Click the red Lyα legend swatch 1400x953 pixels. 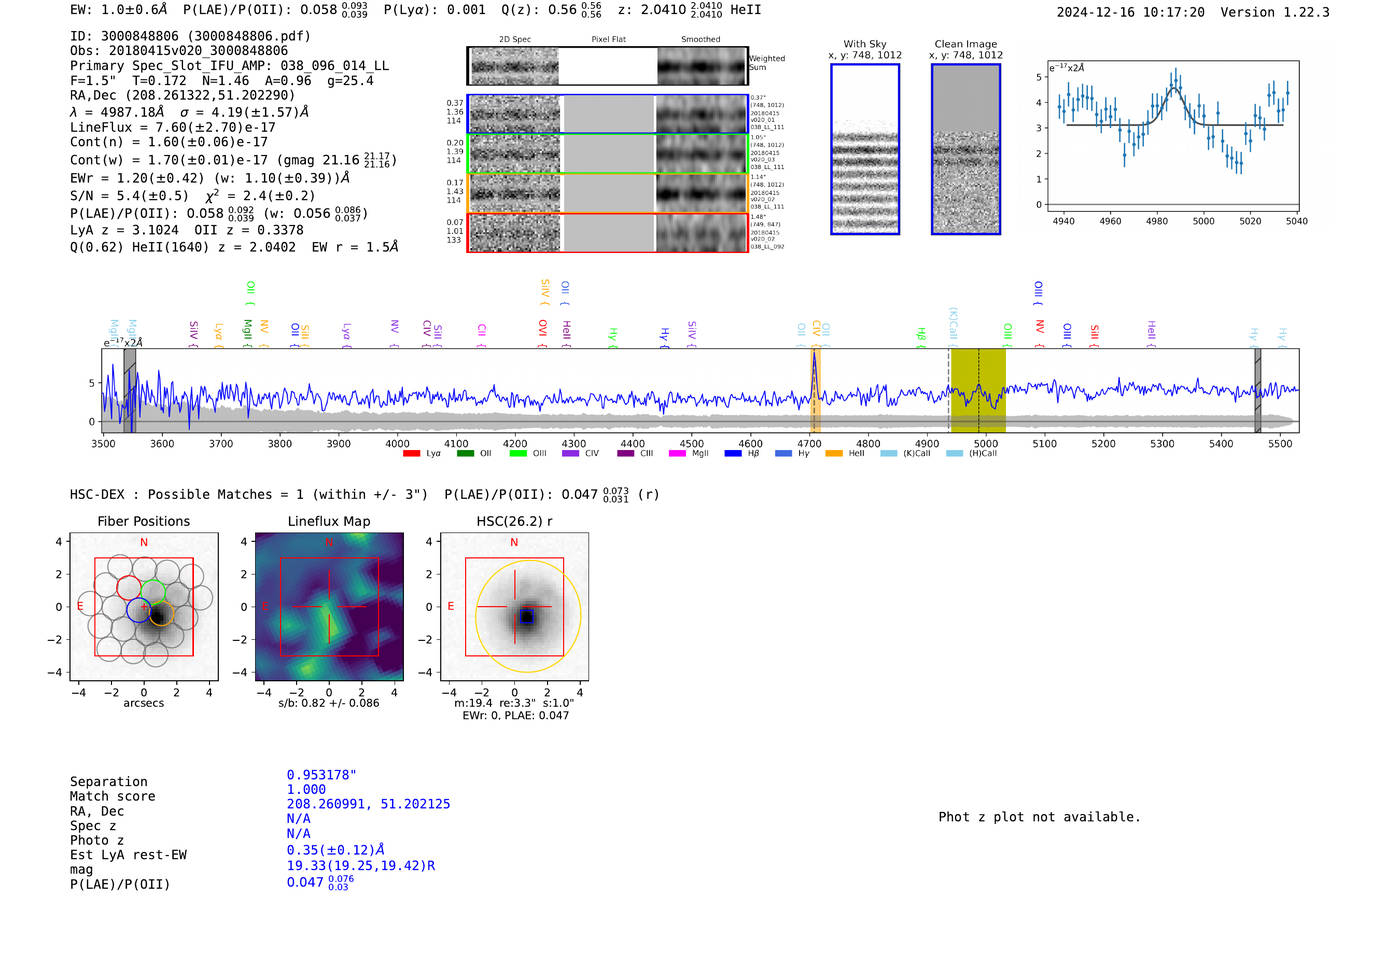411,454
